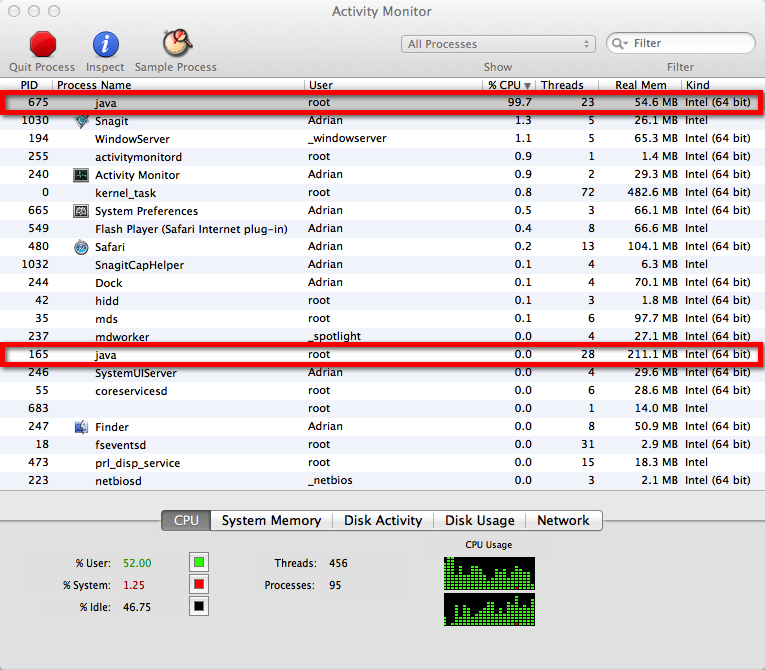Image resolution: width=765 pixels, height=670 pixels.
Task: Select the Dock process row
Action: click(x=382, y=283)
